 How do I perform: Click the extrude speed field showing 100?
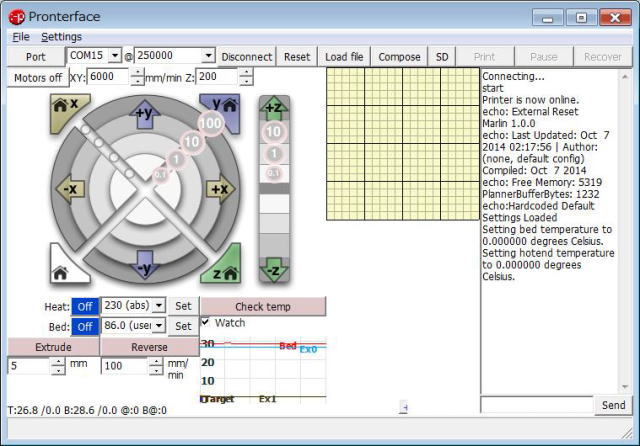pyautogui.click(x=125, y=366)
